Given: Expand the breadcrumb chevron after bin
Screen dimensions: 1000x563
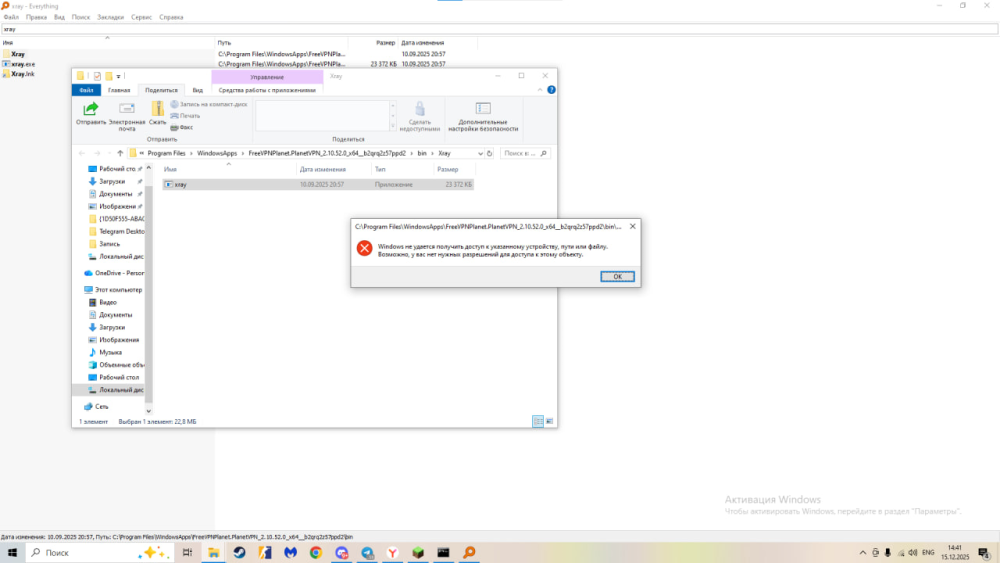Looking at the screenshot, I should pyautogui.click(x=432, y=154).
